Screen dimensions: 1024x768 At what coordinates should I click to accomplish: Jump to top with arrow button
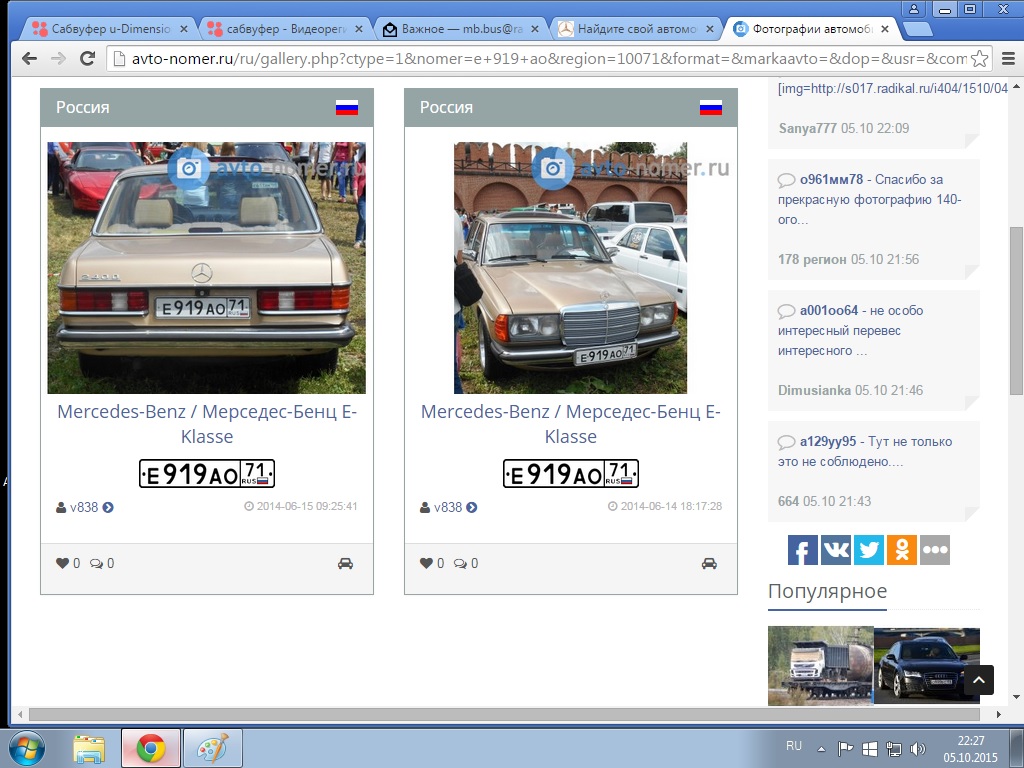(x=978, y=680)
